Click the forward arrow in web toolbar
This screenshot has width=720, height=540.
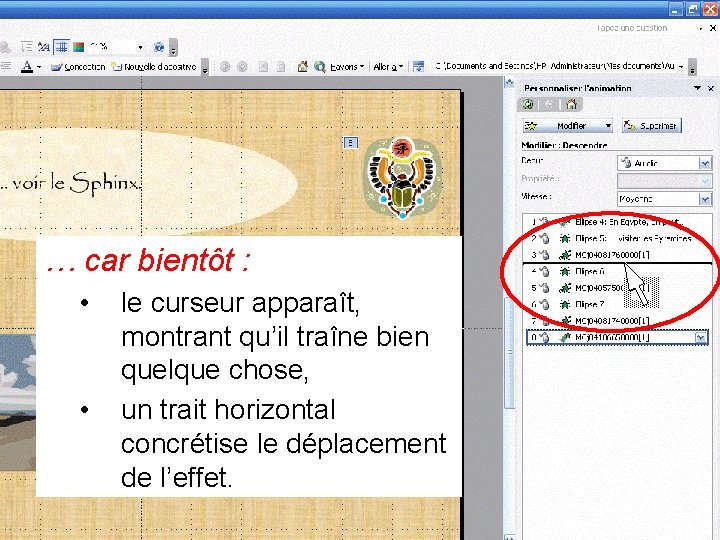click(x=242, y=67)
